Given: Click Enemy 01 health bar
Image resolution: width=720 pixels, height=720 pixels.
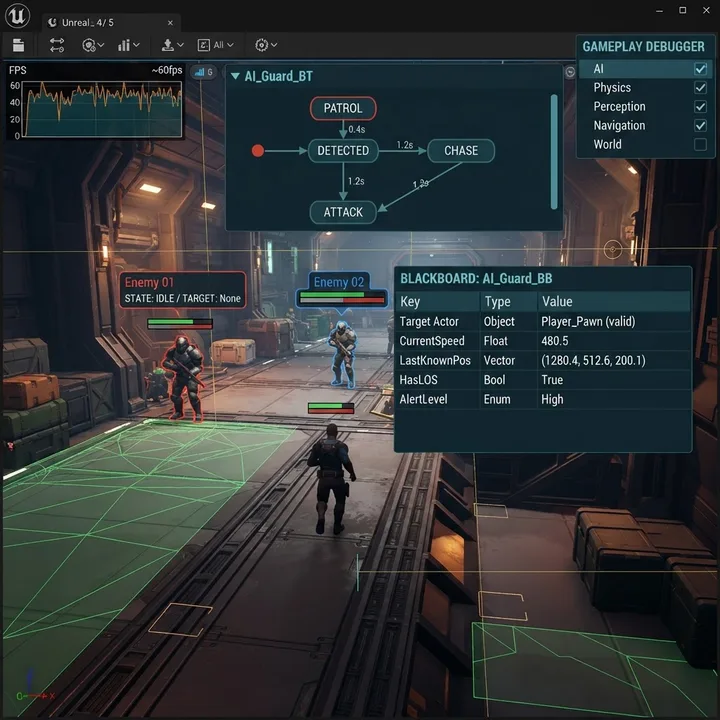Looking at the screenshot, I should [x=180, y=324].
